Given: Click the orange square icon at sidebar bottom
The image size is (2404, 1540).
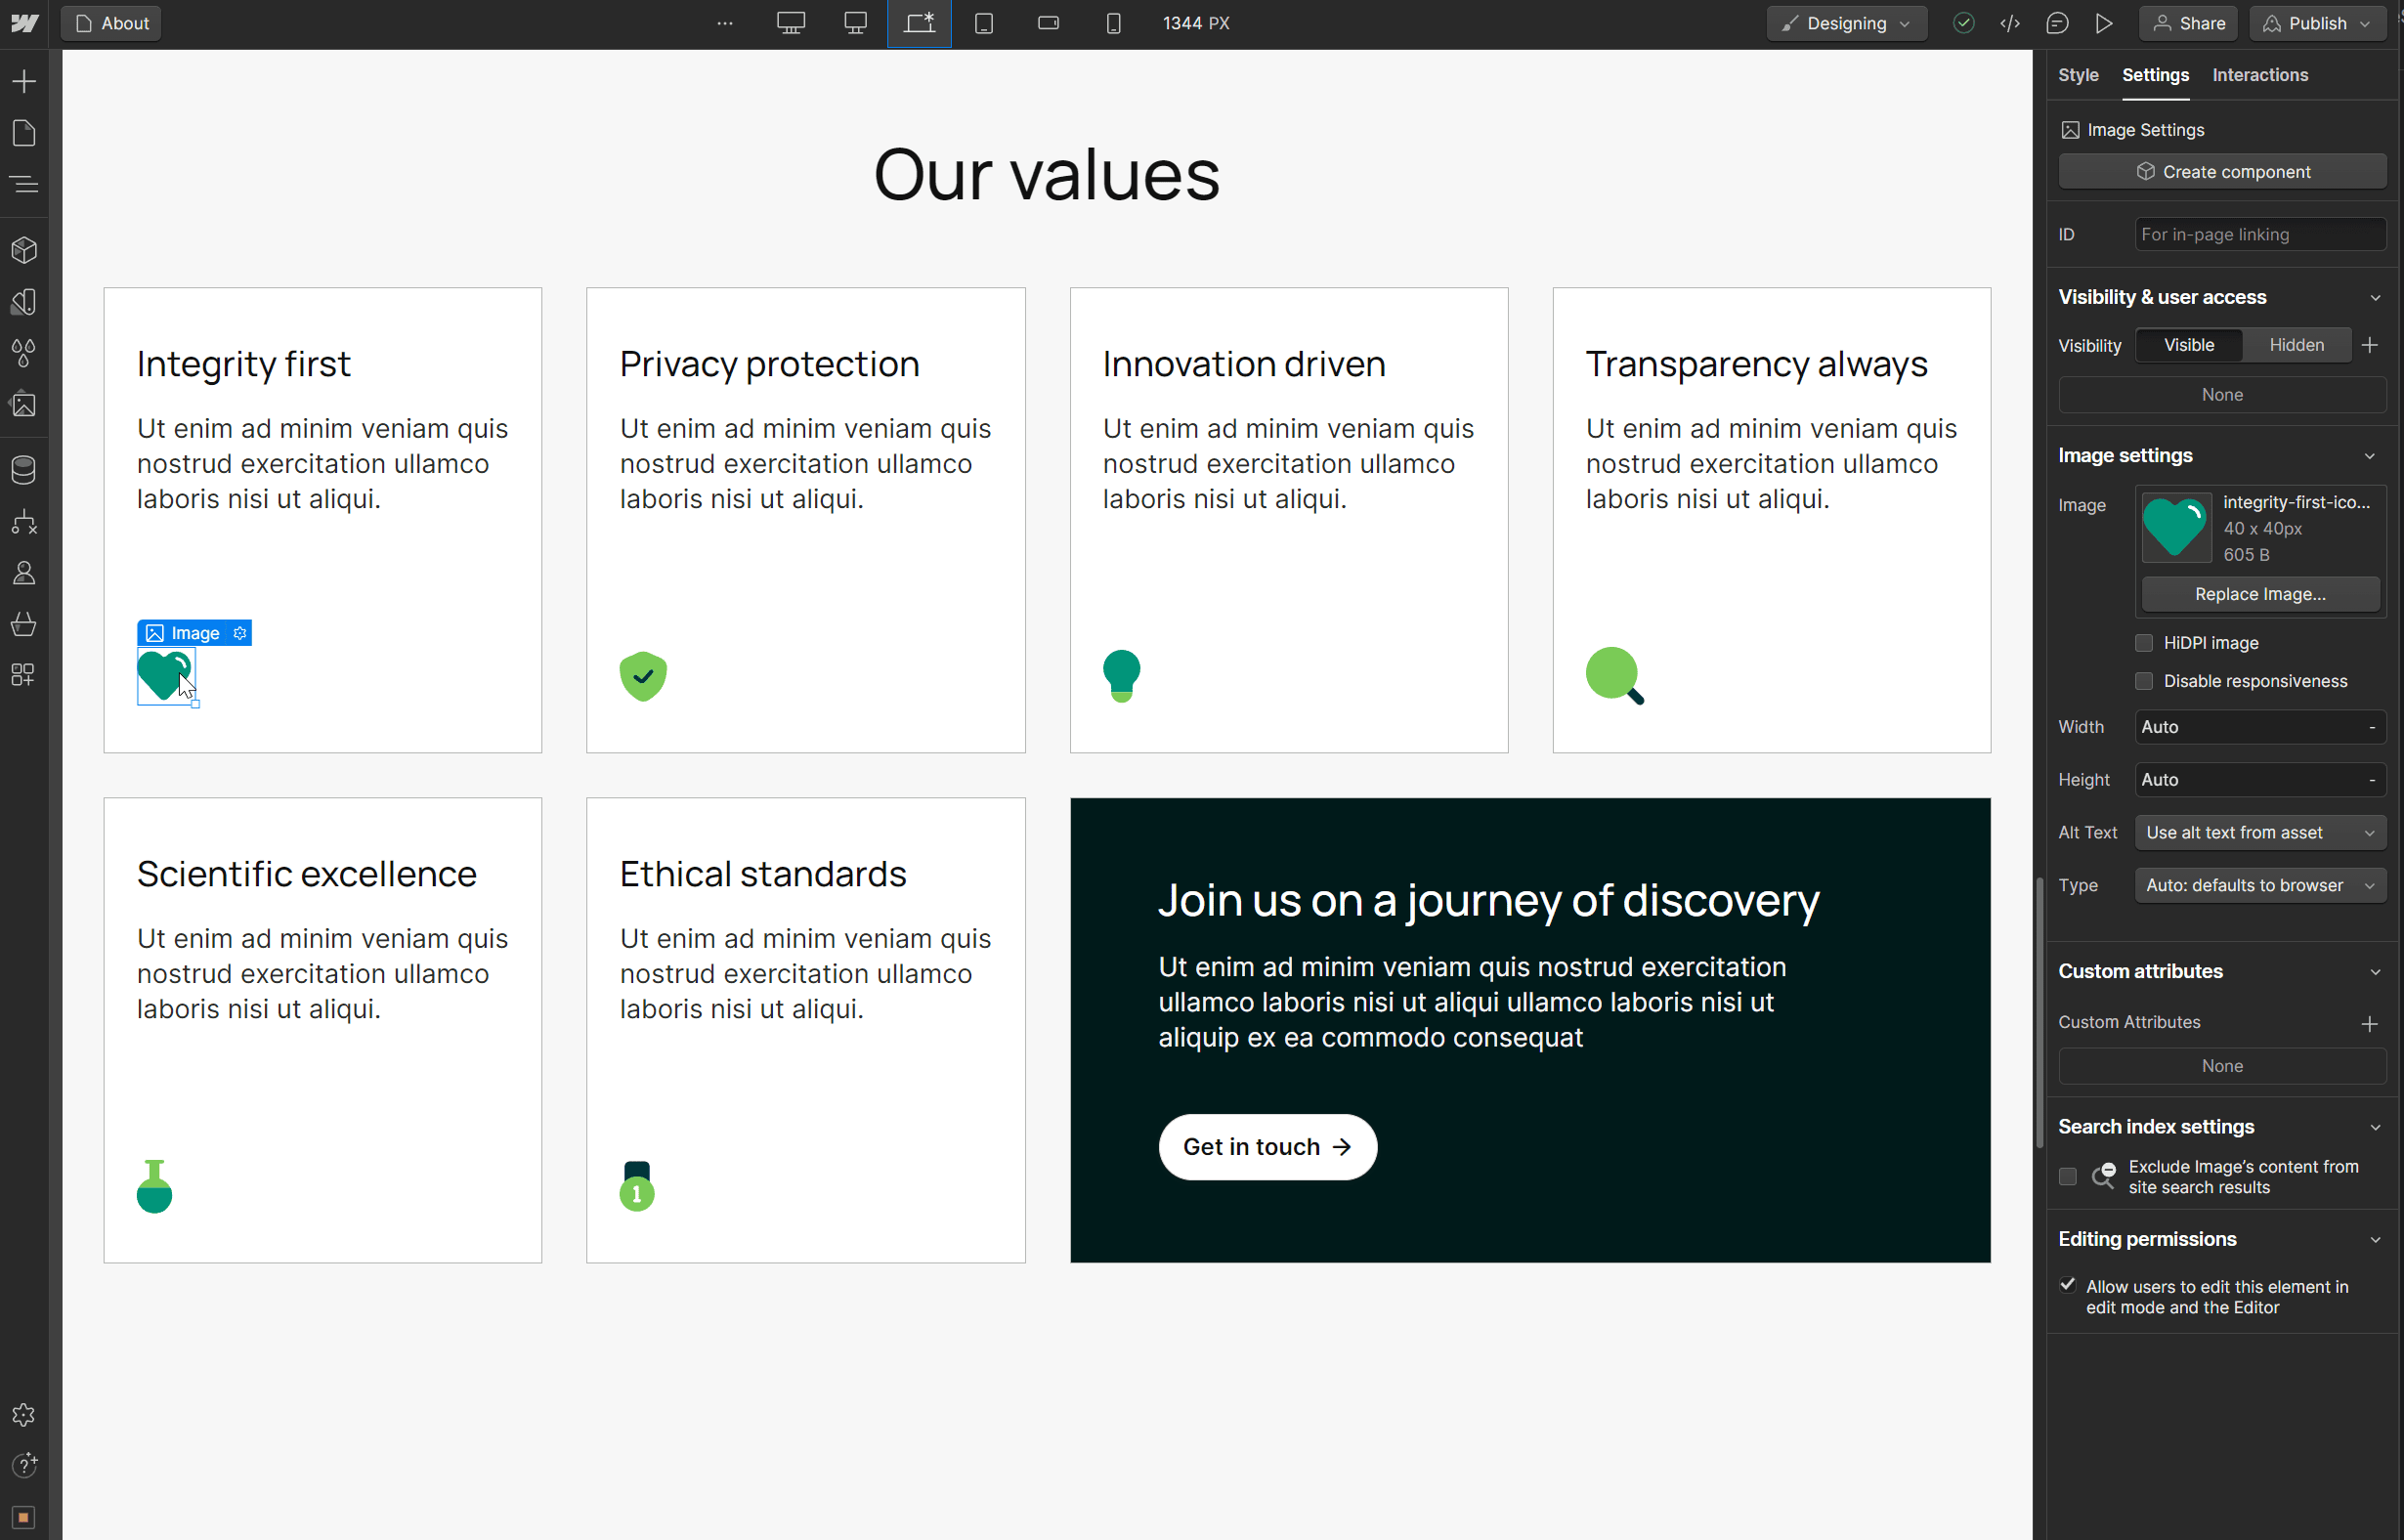Looking at the screenshot, I should pyautogui.click(x=24, y=1518).
